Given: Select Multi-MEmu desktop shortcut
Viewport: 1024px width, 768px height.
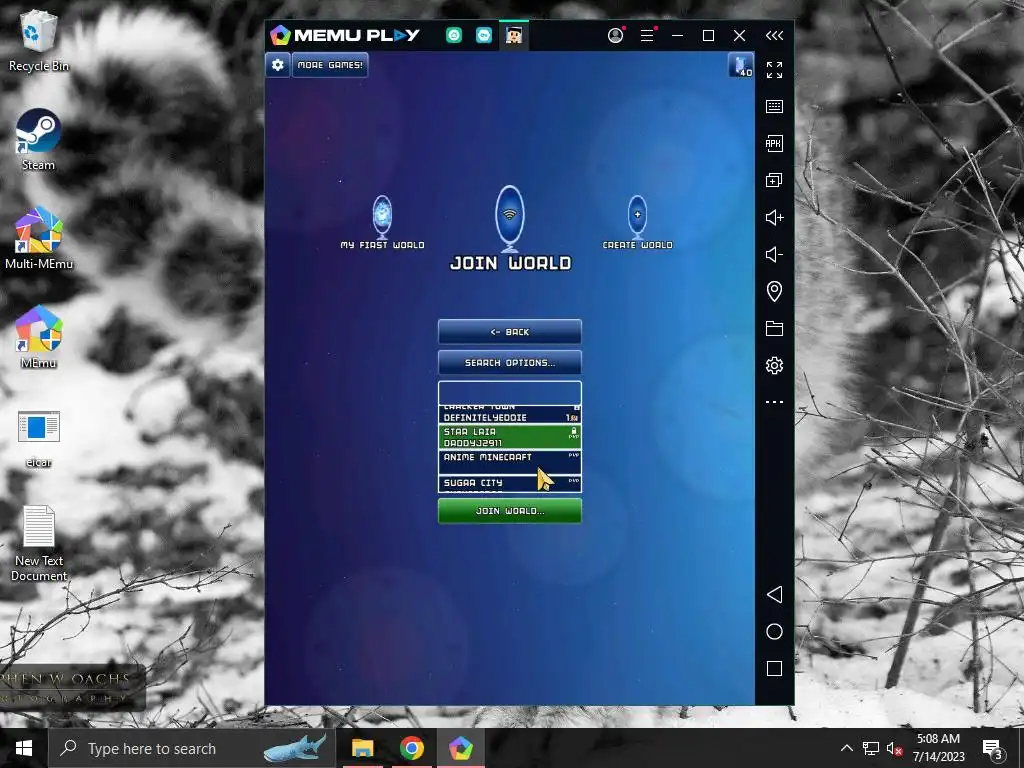Looking at the screenshot, I should (x=39, y=238).
